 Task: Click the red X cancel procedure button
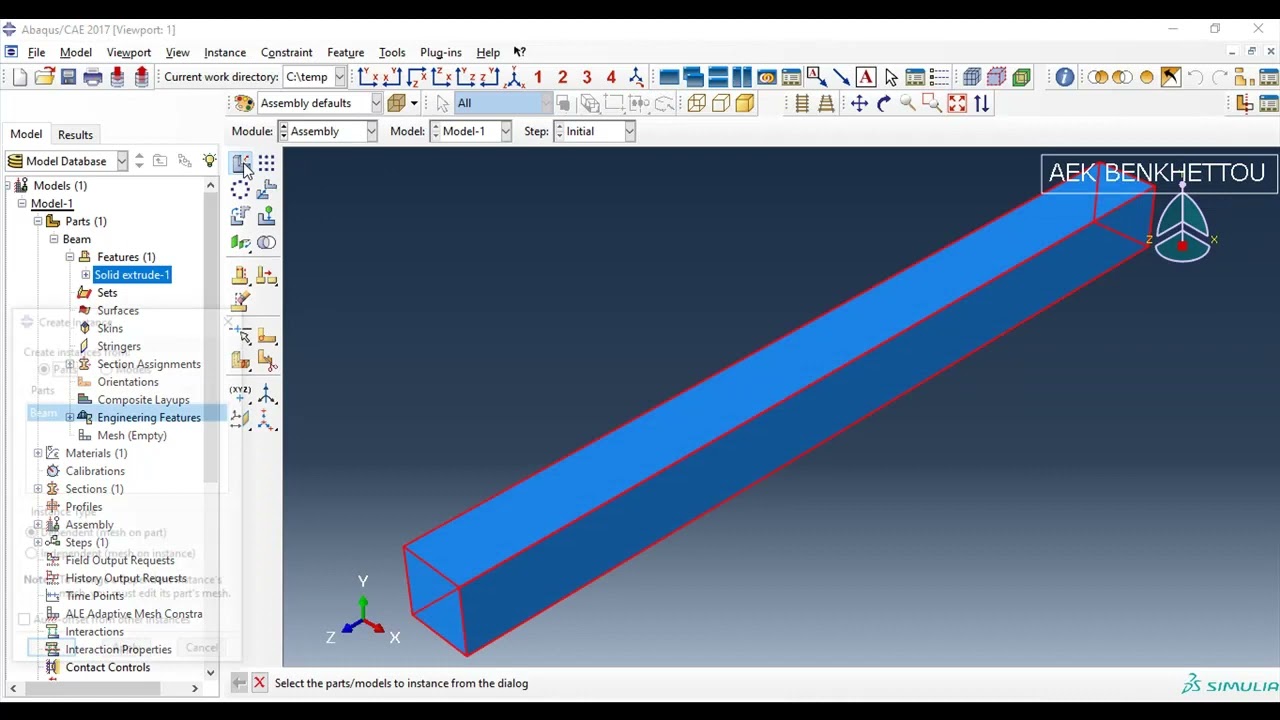[259, 683]
